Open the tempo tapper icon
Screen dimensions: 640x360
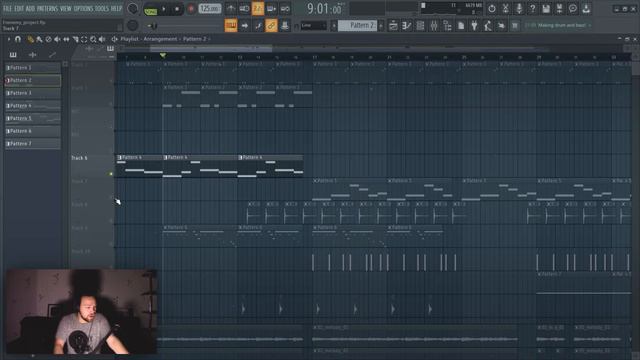tap(488, 26)
